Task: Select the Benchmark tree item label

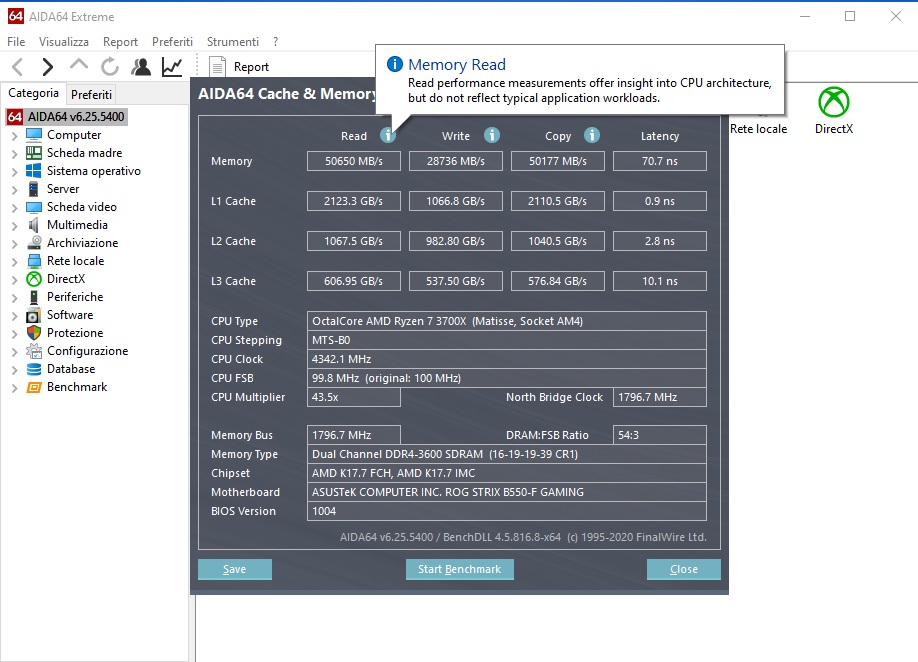Action: 77,387
